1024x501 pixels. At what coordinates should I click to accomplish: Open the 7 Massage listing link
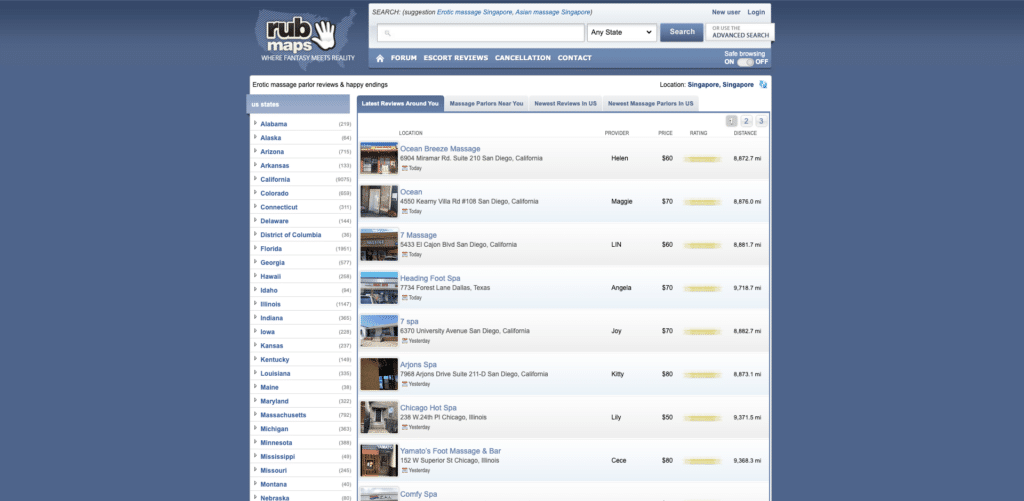[x=419, y=235]
